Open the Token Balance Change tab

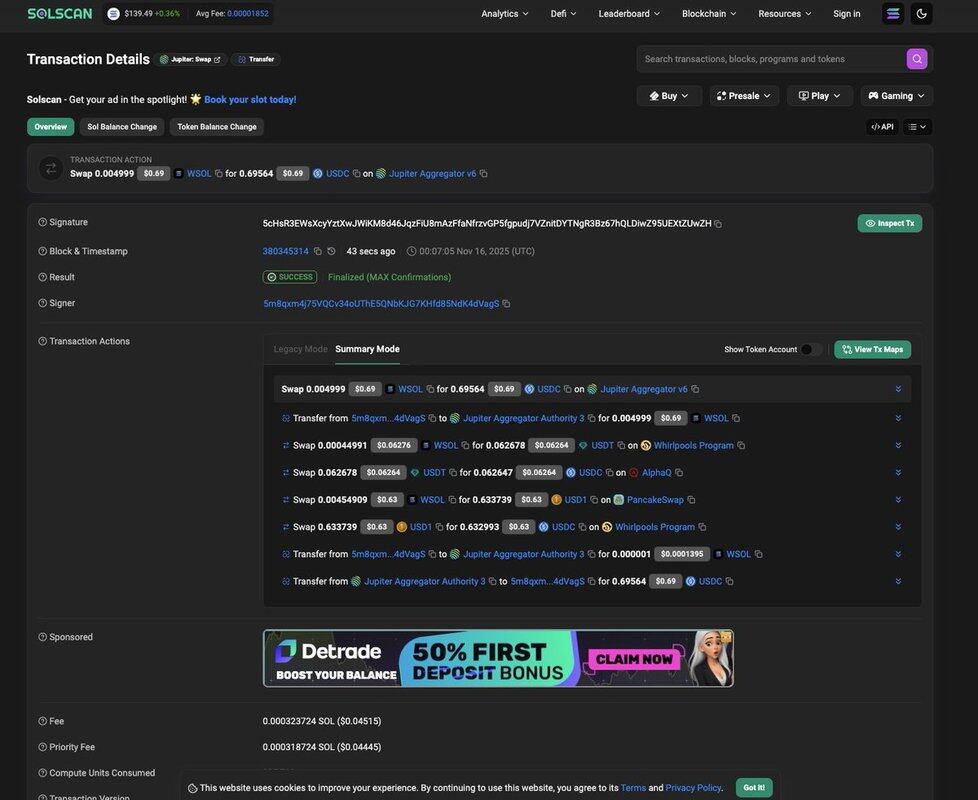coord(217,127)
